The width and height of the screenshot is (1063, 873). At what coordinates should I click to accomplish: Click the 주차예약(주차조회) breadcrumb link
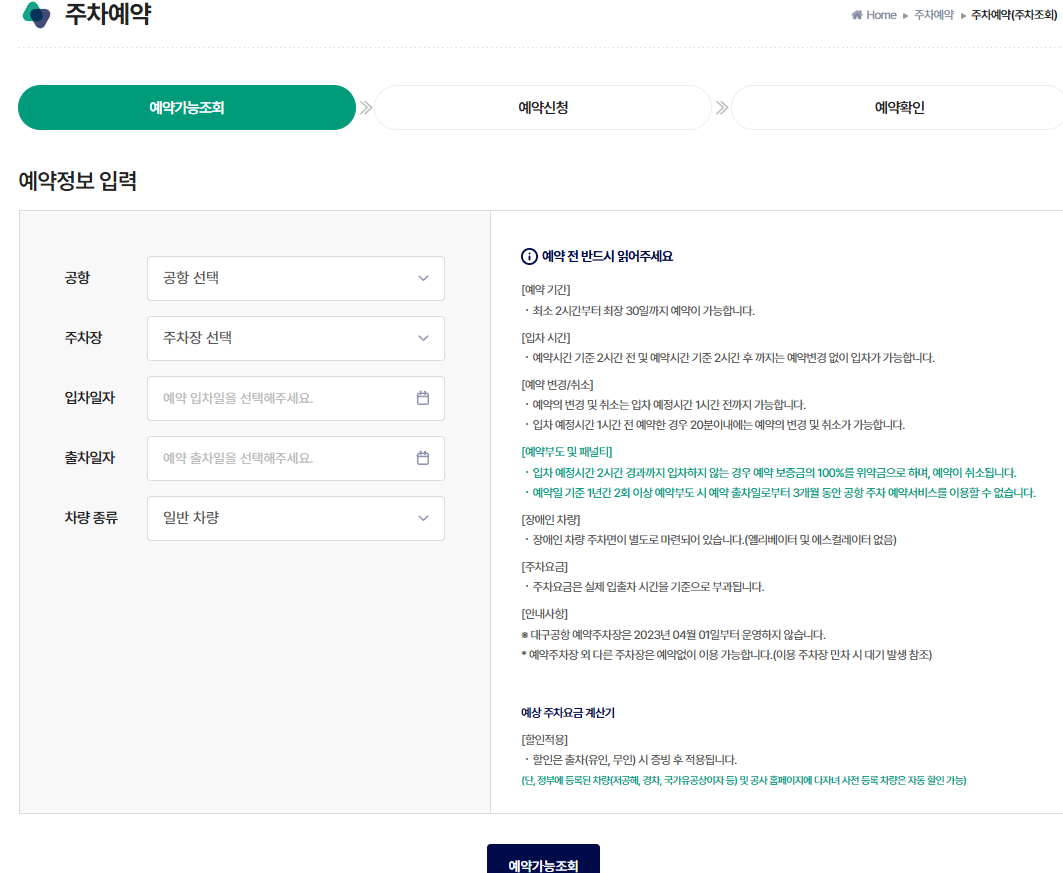tap(1010, 15)
